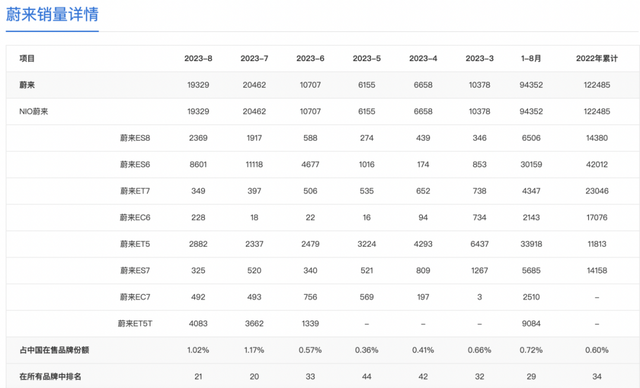The height and width of the screenshot is (388, 640).
Task: Open the 蔚来 brand row label
Action: pyautogui.click(x=27, y=85)
